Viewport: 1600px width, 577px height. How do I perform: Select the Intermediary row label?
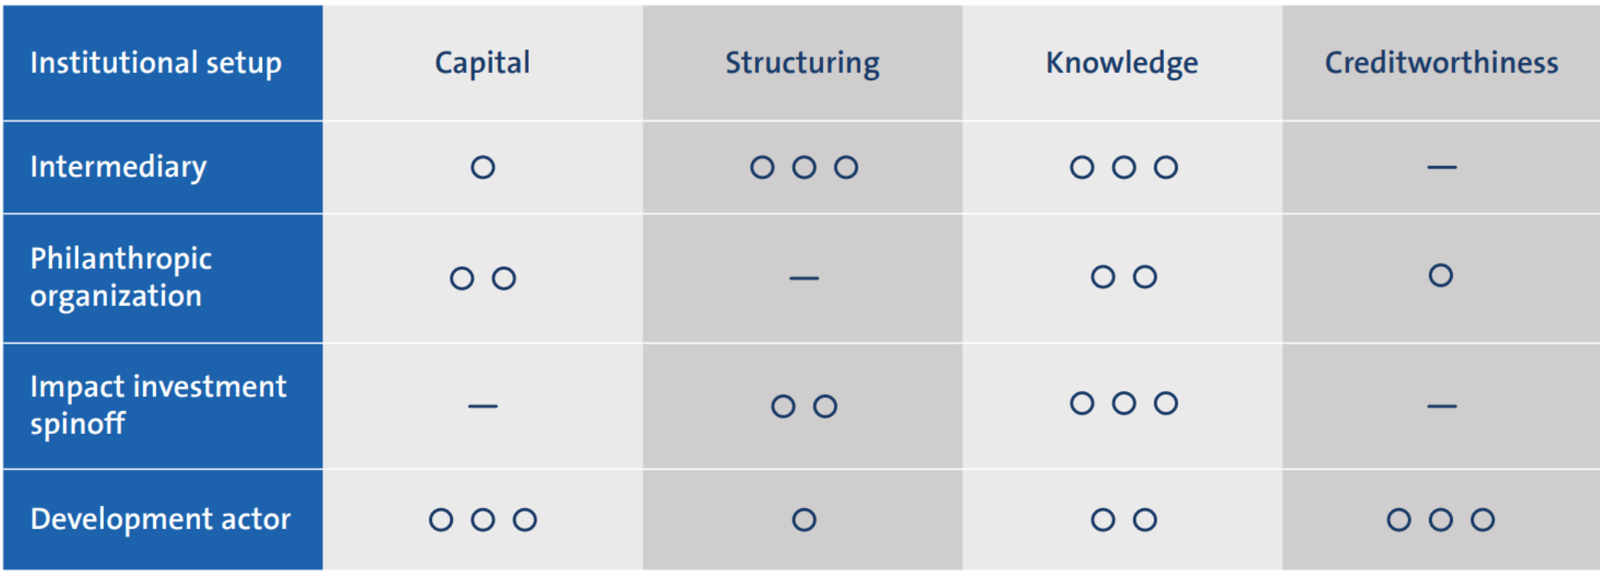pyautogui.click(x=118, y=167)
